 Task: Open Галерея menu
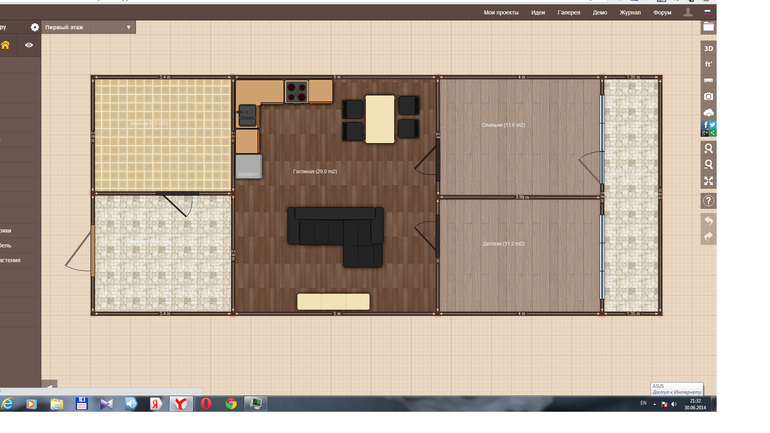click(569, 13)
